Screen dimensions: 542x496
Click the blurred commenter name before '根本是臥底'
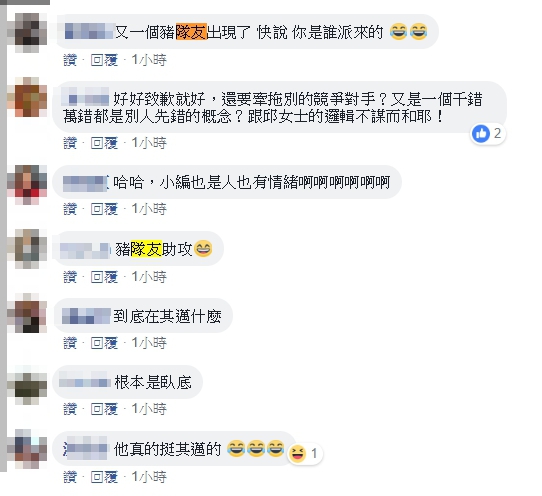[85, 382]
